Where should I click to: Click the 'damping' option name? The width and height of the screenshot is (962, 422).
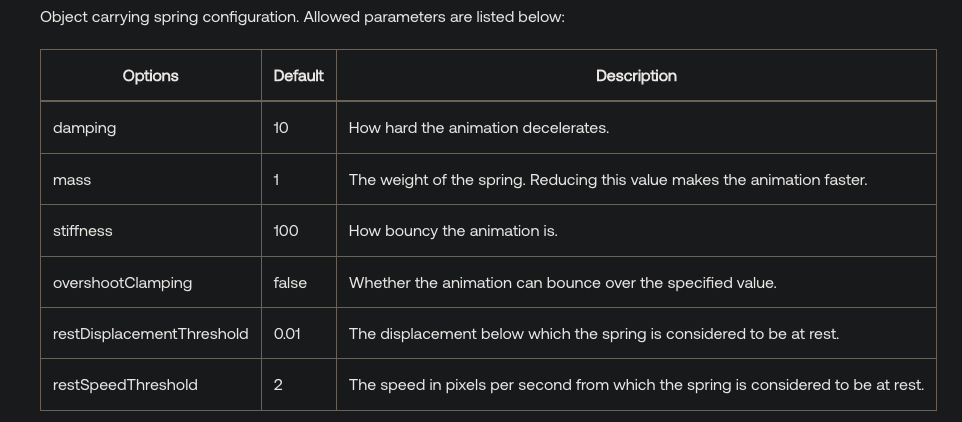tap(85, 128)
